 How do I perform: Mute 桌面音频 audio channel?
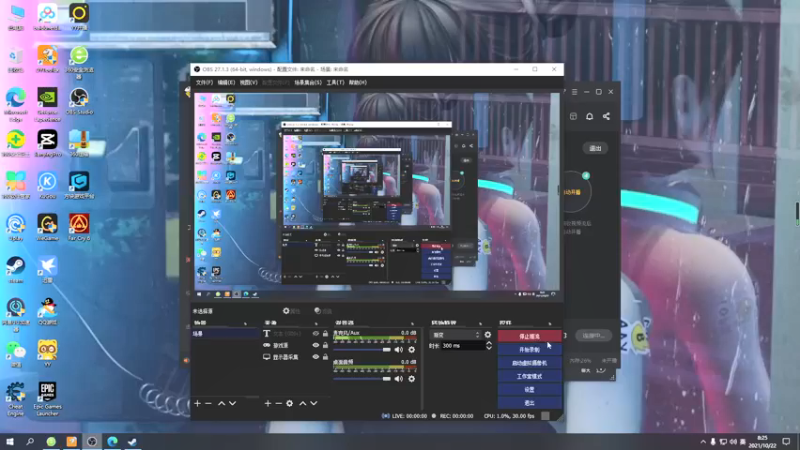[x=398, y=379]
